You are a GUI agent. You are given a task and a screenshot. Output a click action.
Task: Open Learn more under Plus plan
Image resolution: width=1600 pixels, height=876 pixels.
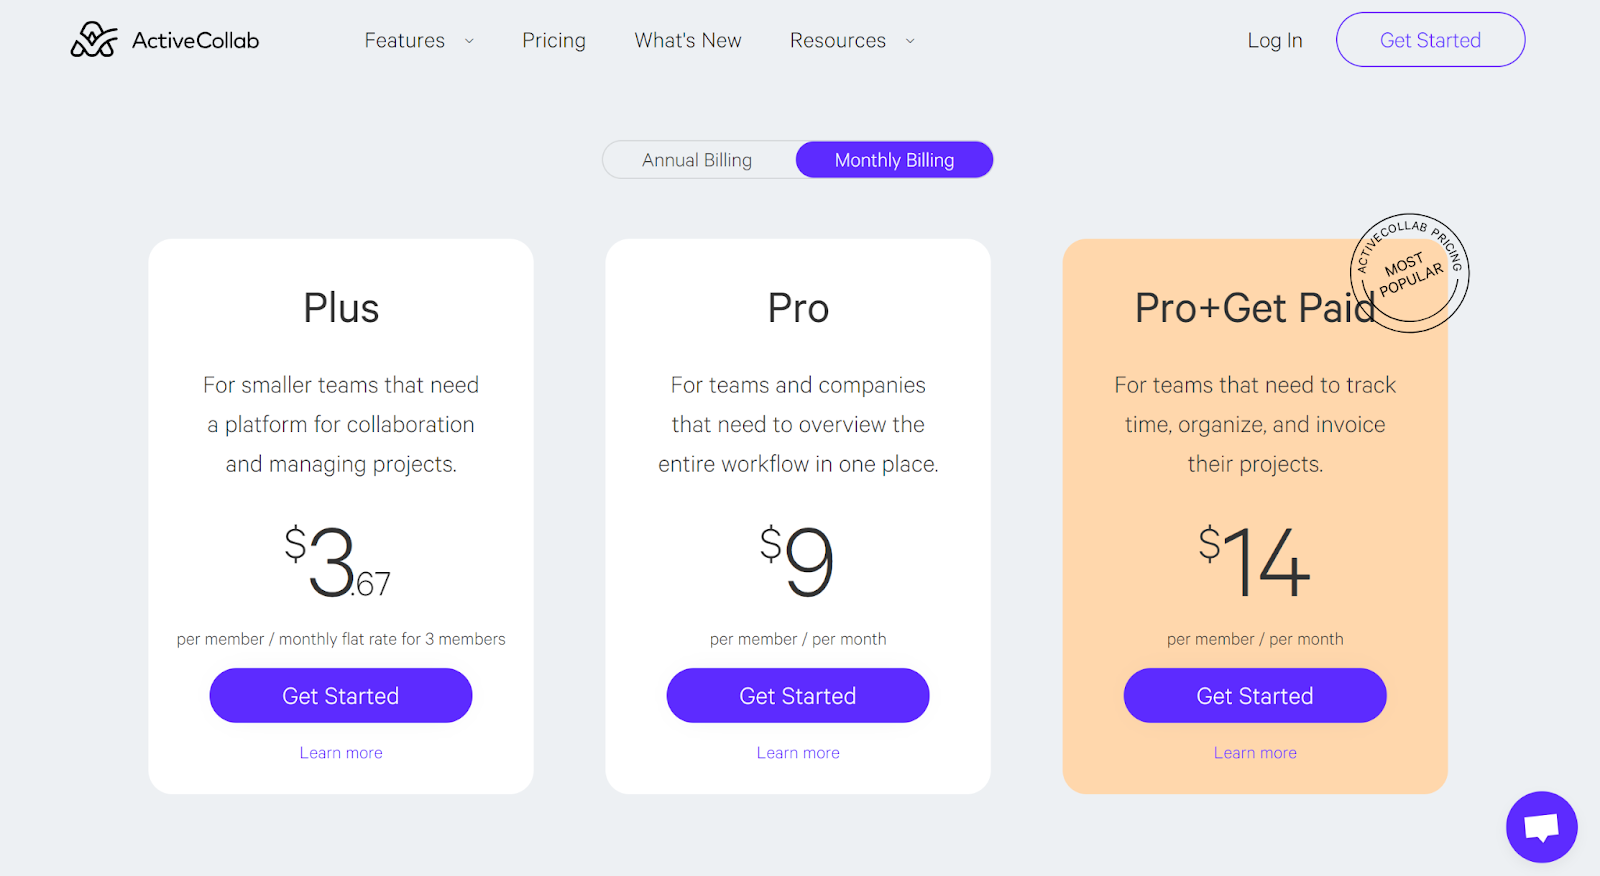coord(341,753)
